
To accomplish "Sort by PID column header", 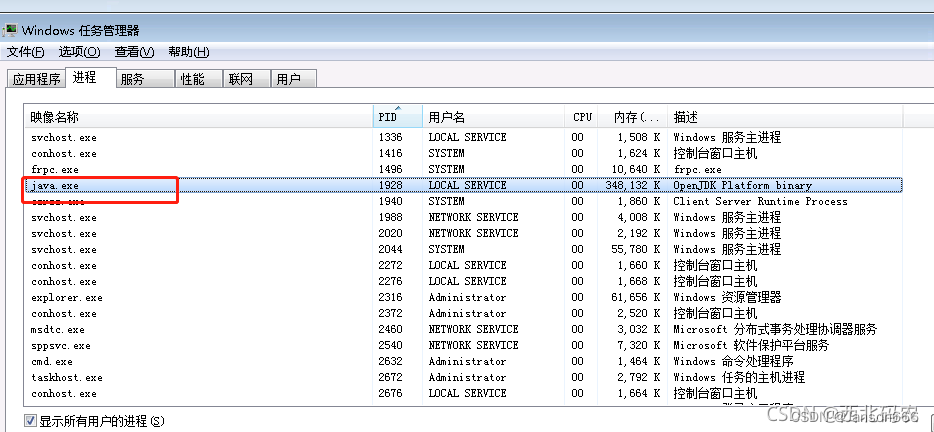I will tap(398, 117).
